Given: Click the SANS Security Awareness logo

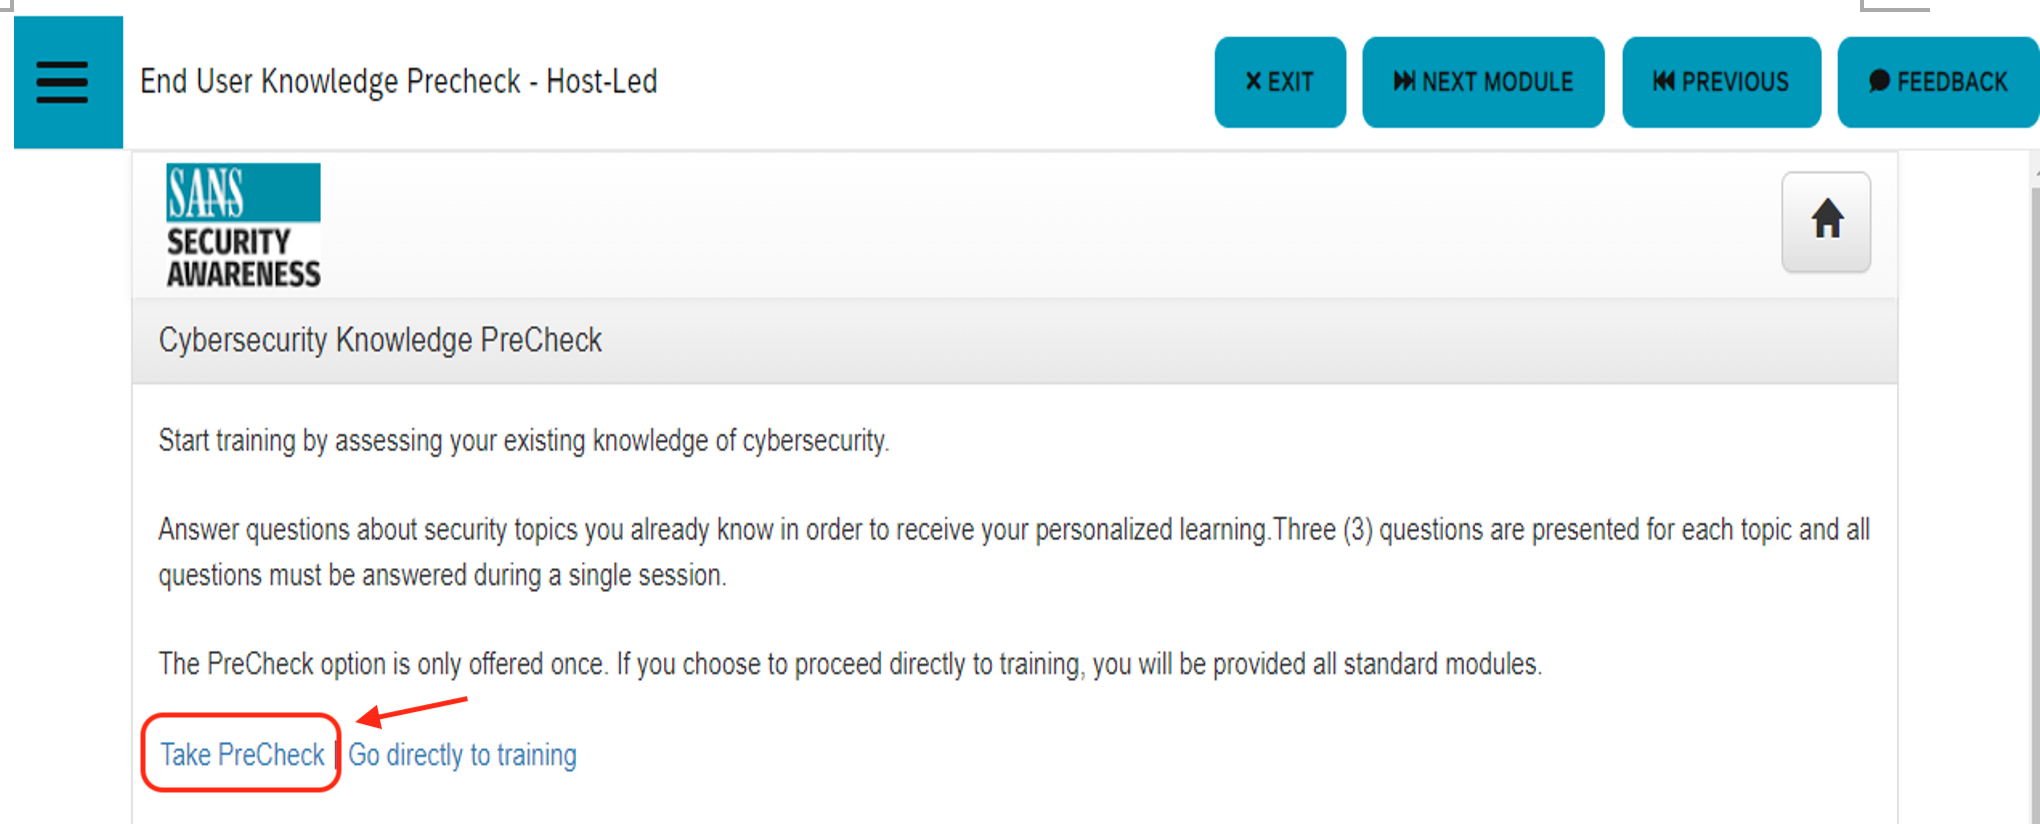Looking at the screenshot, I should (x=243, y=226).
